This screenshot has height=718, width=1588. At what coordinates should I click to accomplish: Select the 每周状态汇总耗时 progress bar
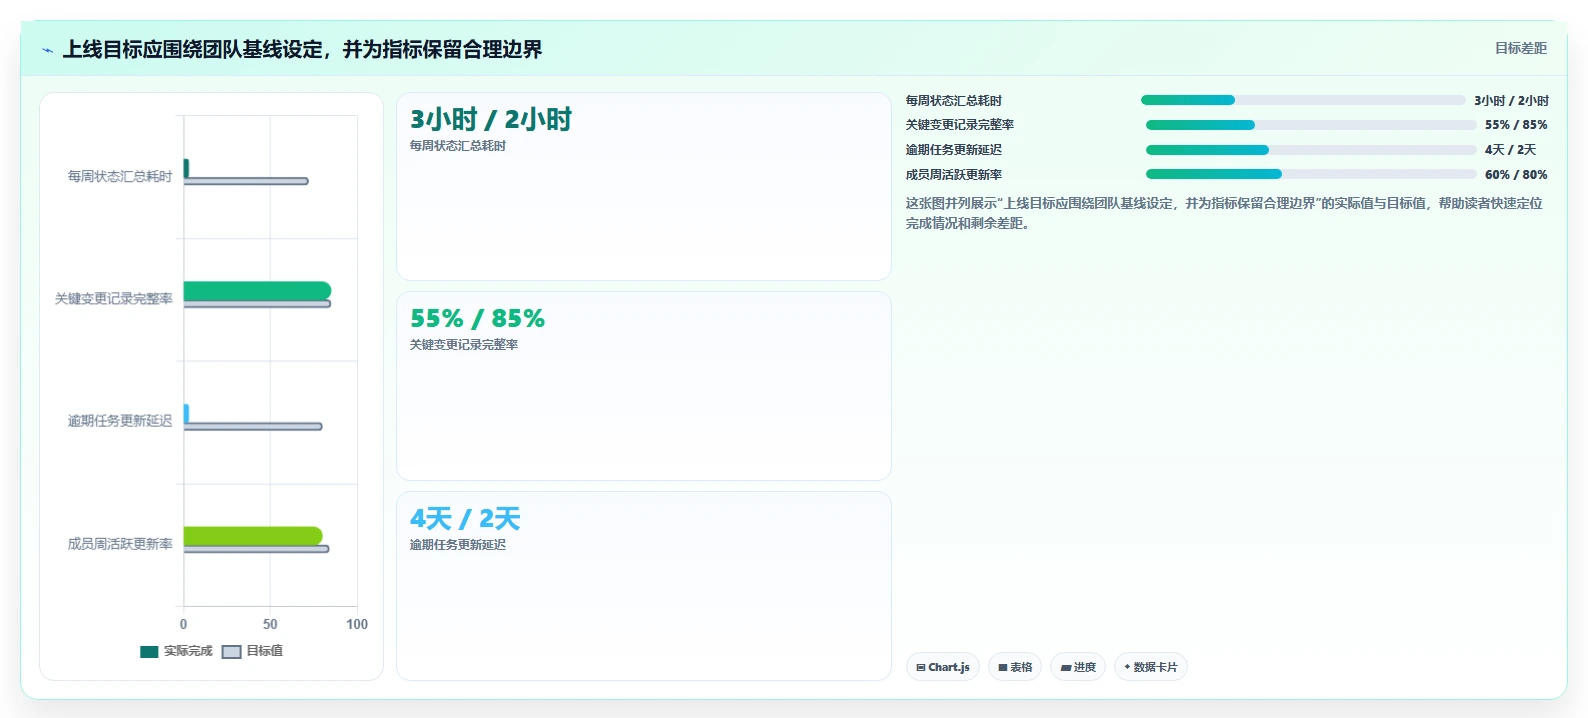pos(1303,100)
